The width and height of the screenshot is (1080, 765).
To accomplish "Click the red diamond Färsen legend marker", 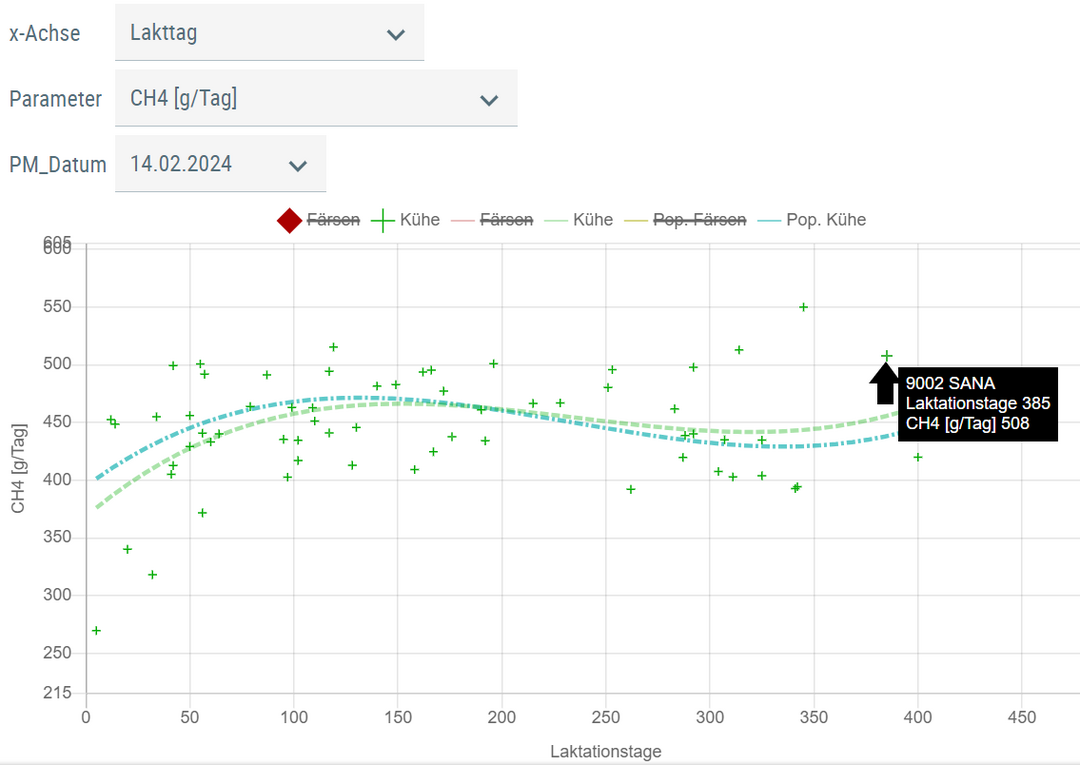I will 289,220.
